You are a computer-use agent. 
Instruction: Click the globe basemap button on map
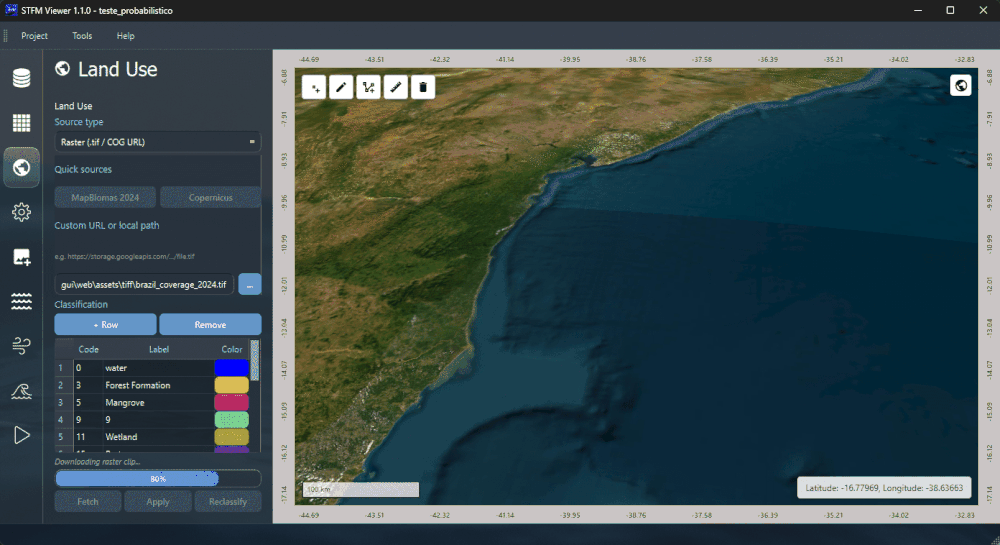(x=960, y=85)
